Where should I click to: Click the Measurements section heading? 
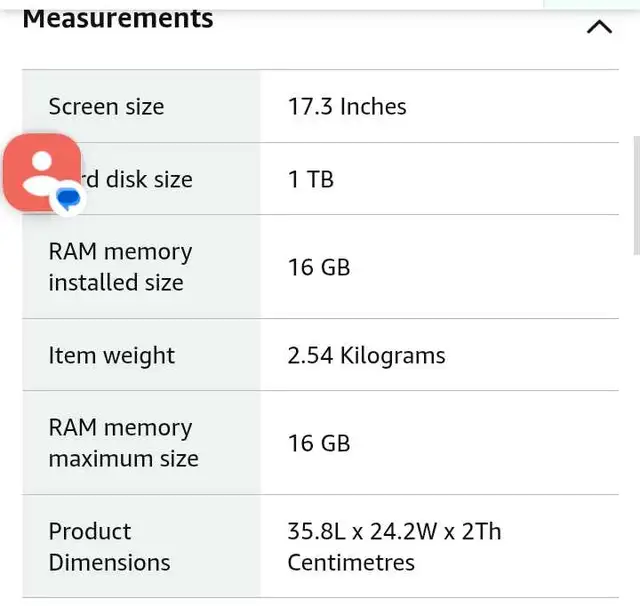tap(118, 18)
